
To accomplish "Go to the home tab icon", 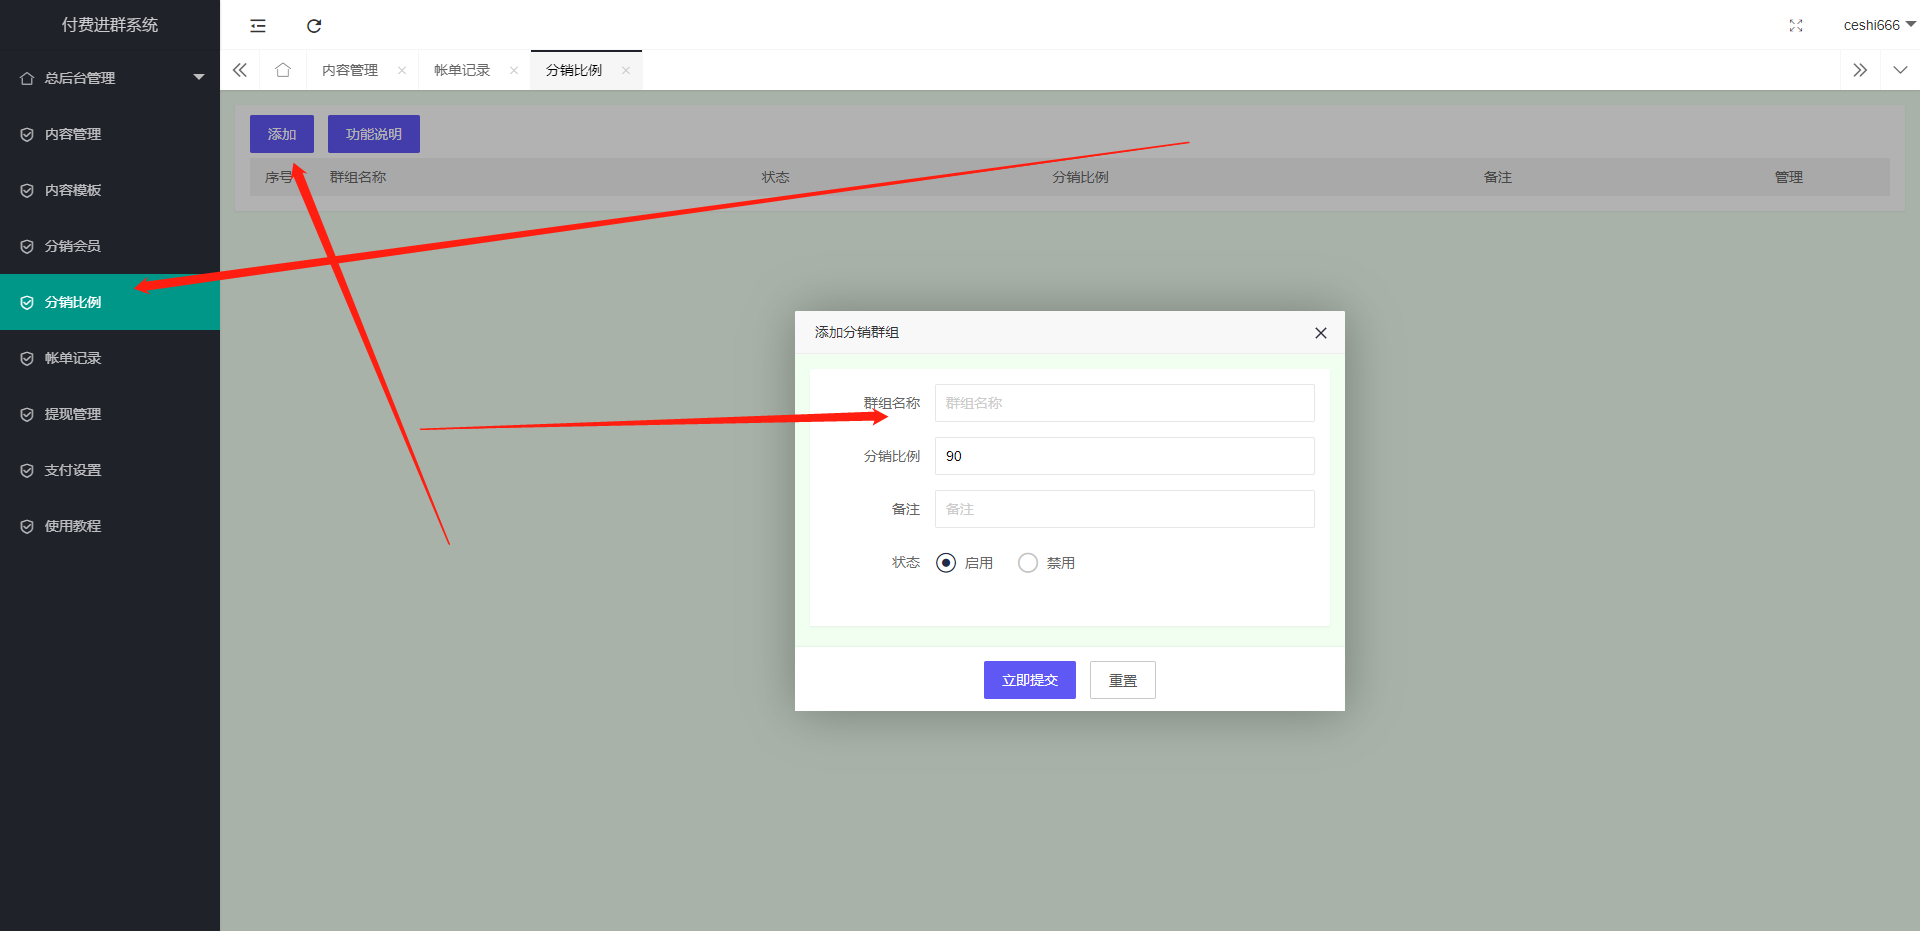I will click(x=283, y=70).
